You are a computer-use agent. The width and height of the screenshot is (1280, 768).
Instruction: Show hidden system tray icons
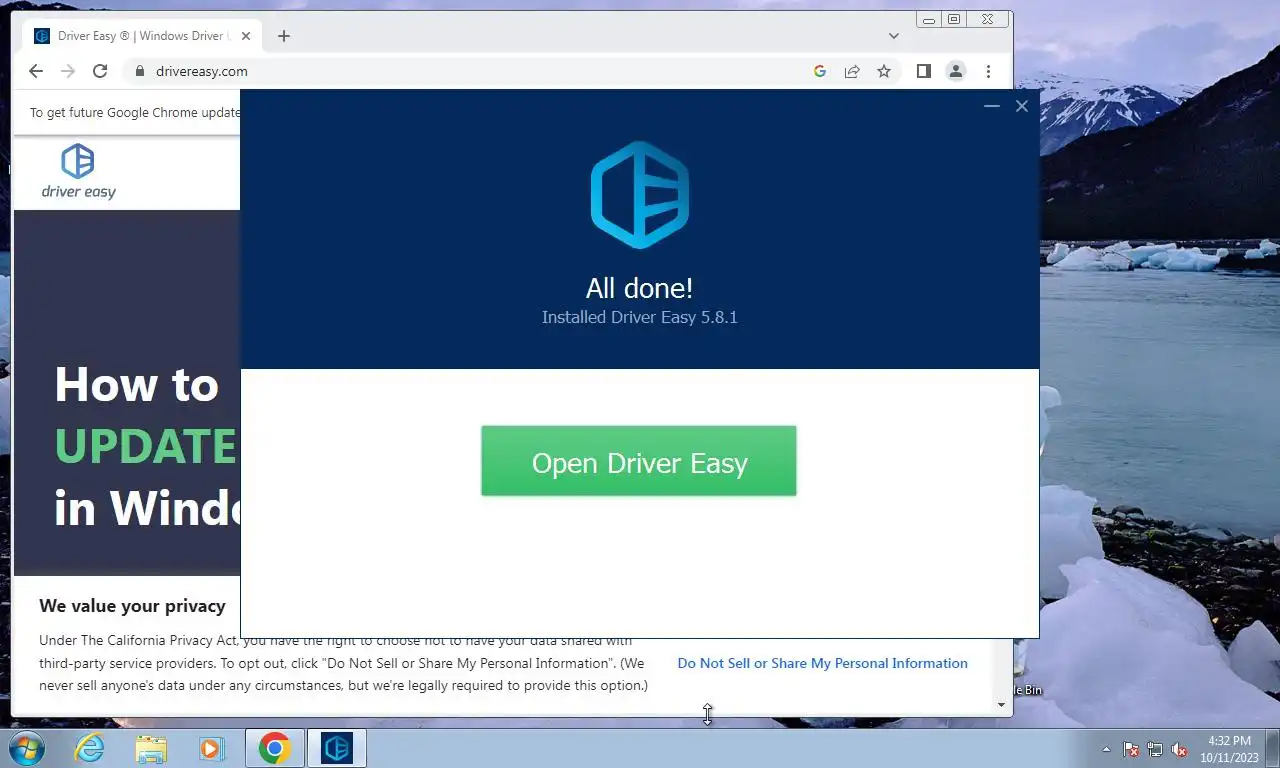1106,749
